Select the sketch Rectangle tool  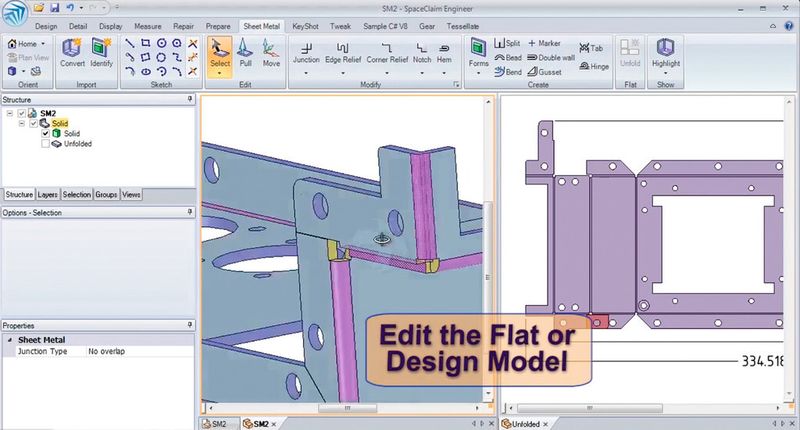(x=145, y=43)
